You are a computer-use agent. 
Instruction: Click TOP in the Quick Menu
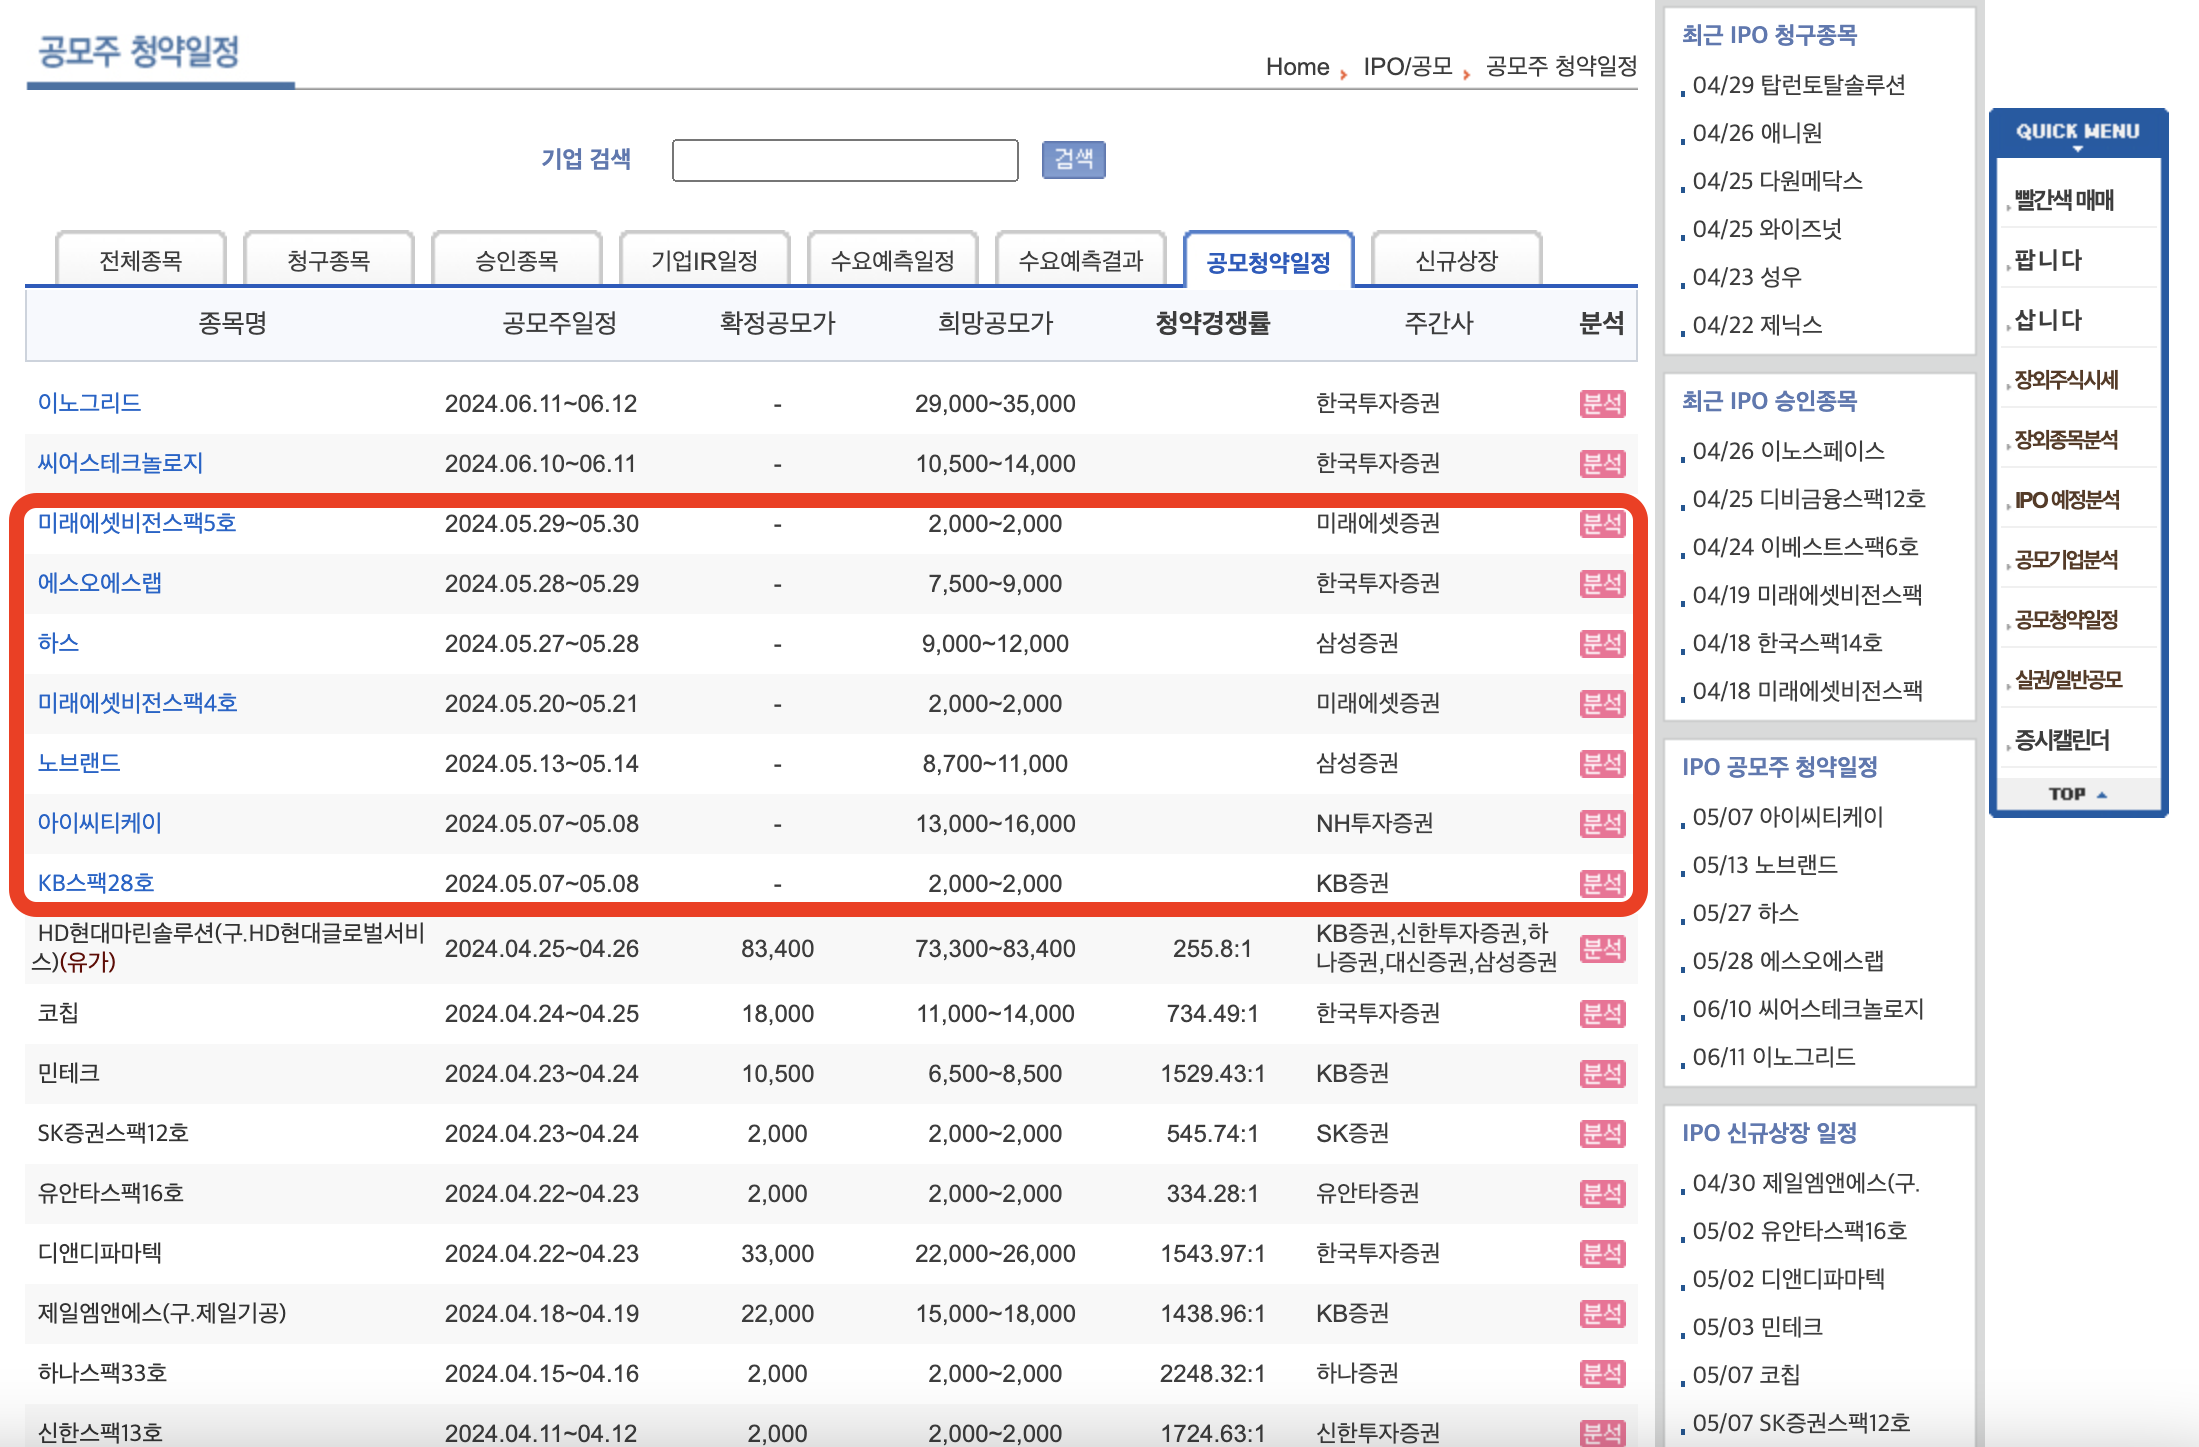(x=2072, y=793)
